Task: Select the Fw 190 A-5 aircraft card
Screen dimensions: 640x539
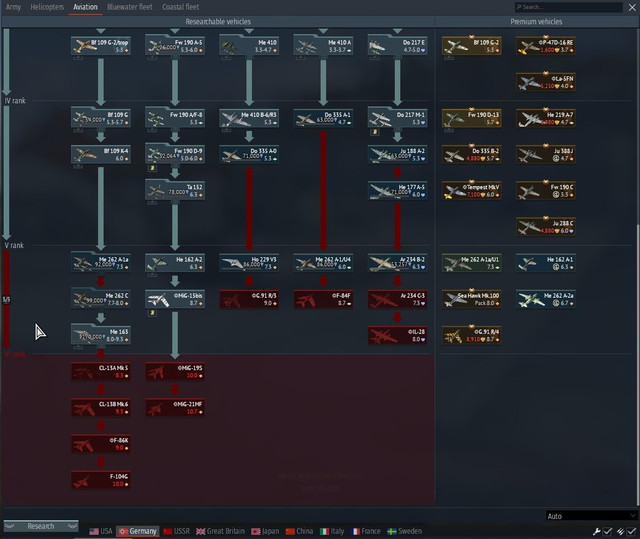Action: [175, 46]
